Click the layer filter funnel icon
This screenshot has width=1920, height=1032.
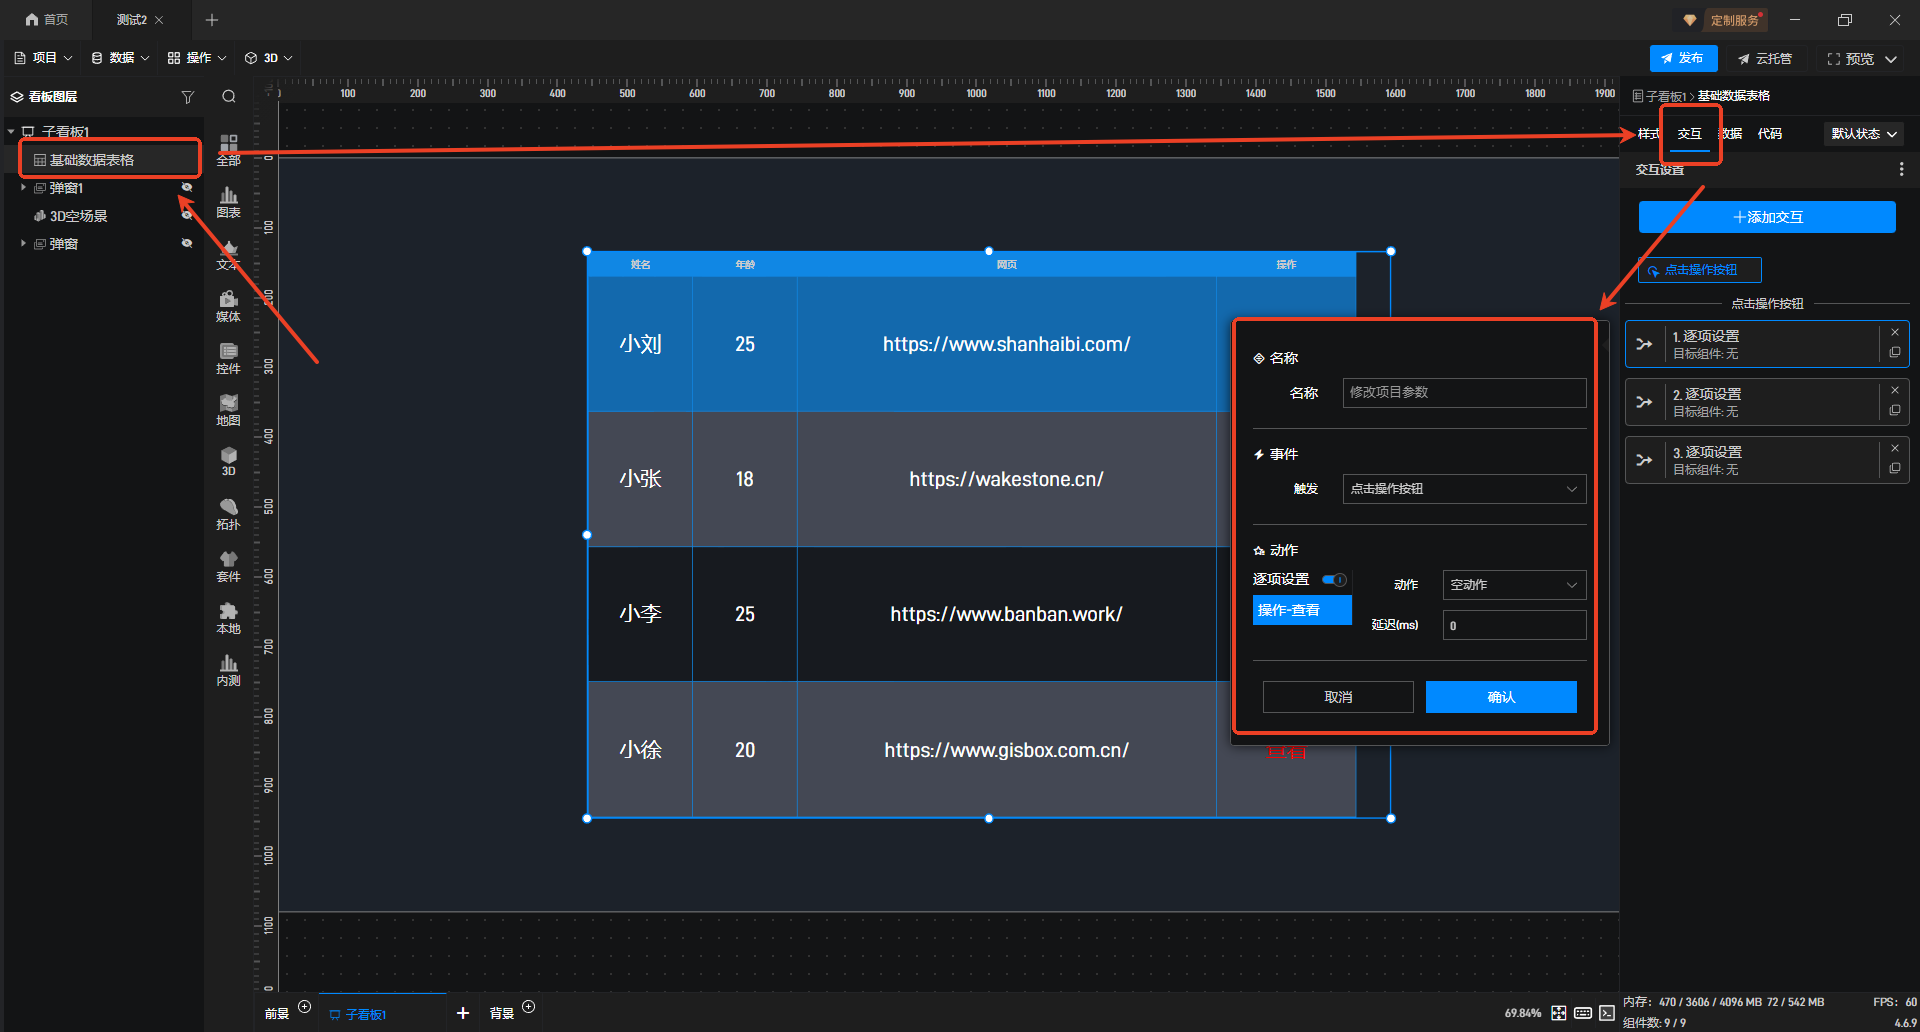(x=187, y=97)
